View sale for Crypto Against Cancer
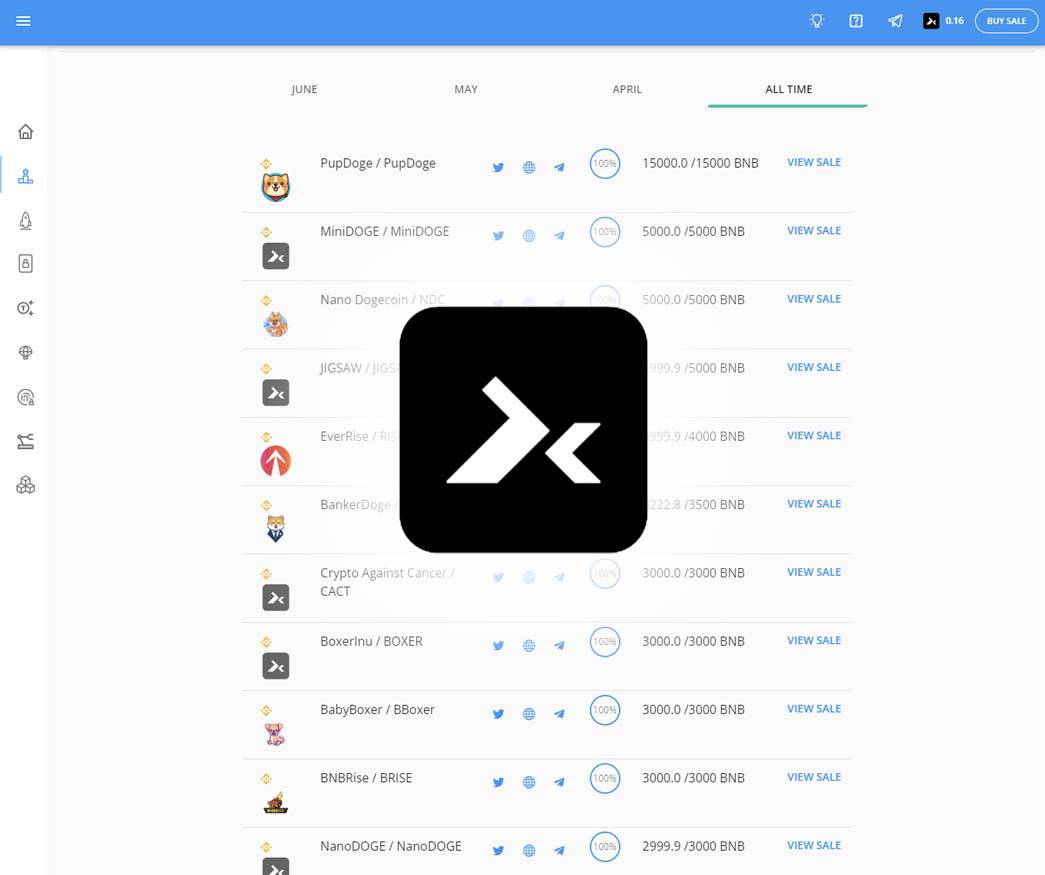Screen dimensions: 1045x875 click(x=814, y=572)
